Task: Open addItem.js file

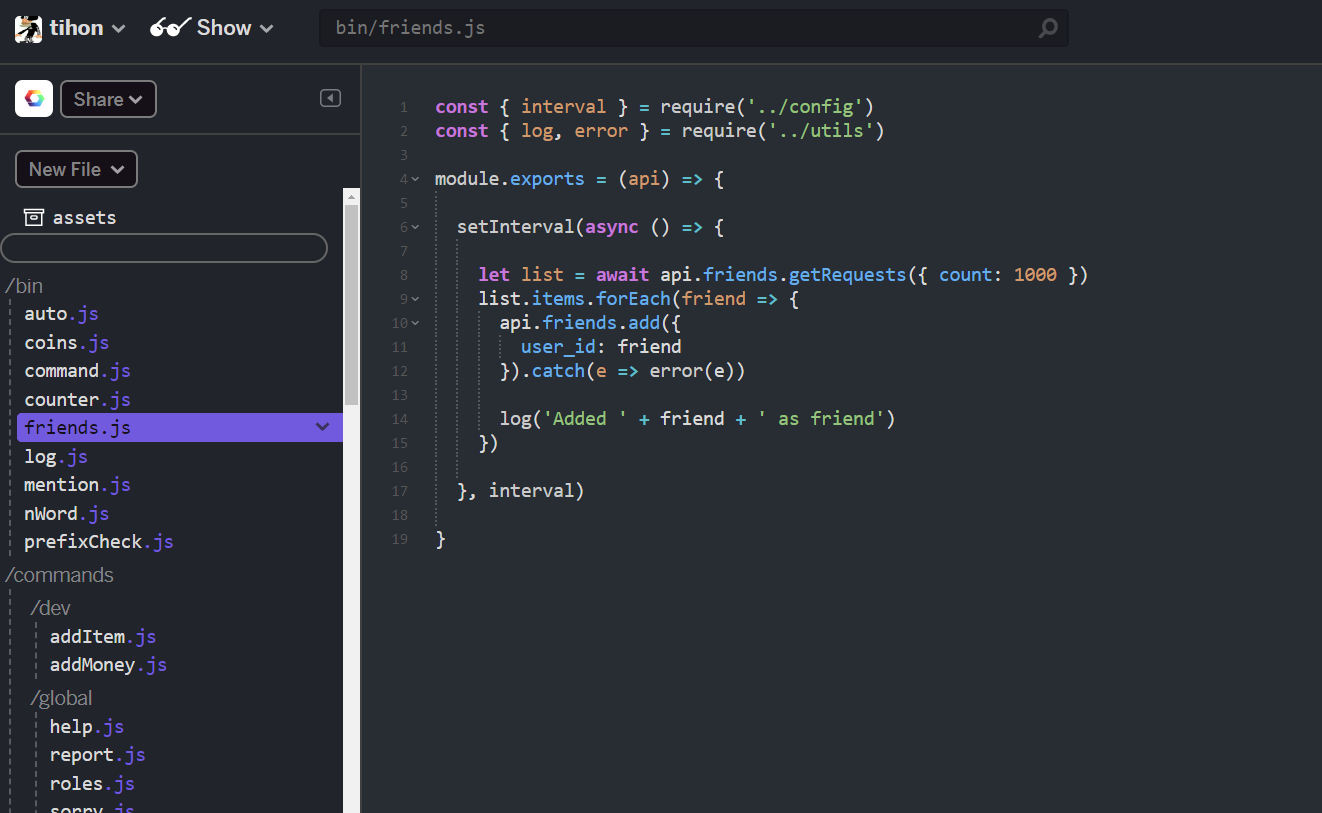Action: pyautogui.click(x=103, y=636)
